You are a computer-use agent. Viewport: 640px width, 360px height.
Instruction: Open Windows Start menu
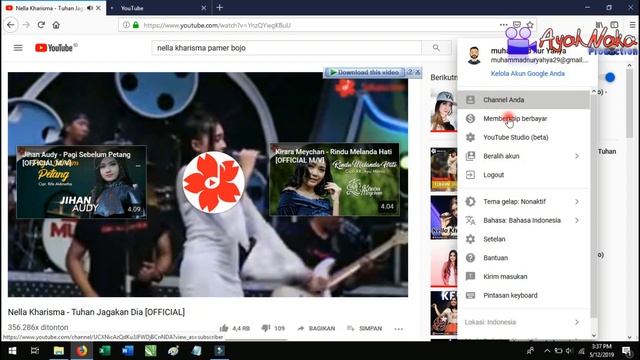[x=12, y=351]
